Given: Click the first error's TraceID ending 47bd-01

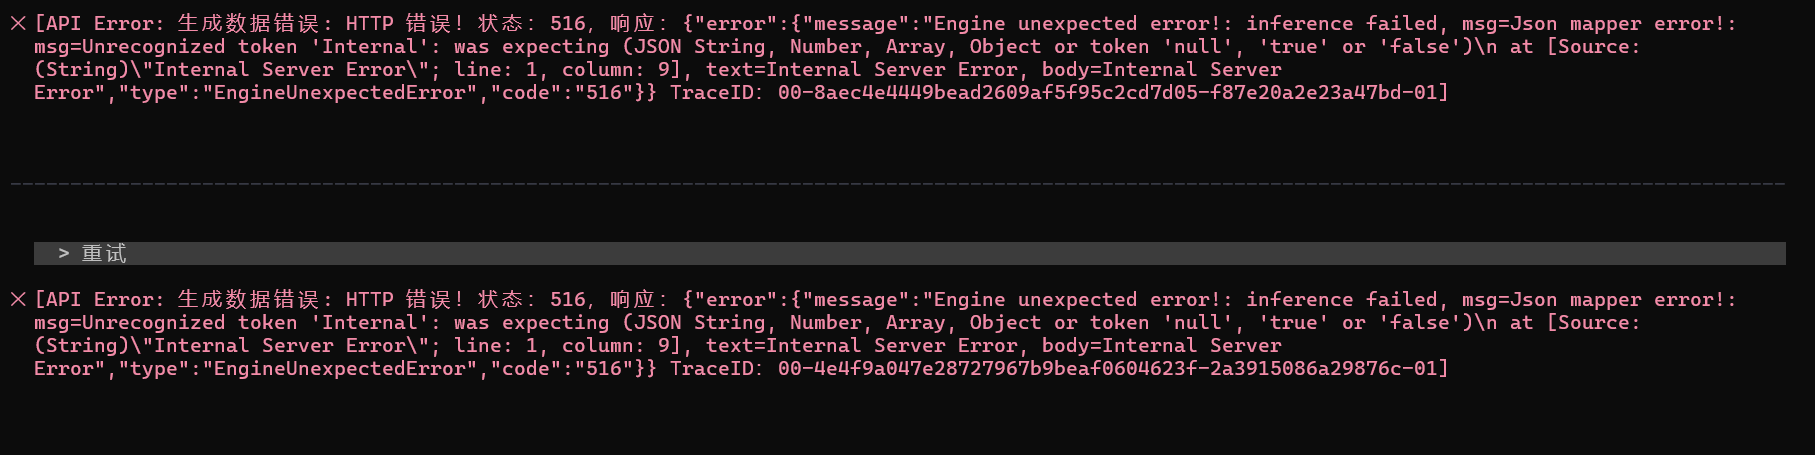Looking at the screenshot, I should (x=1112, y=93).
